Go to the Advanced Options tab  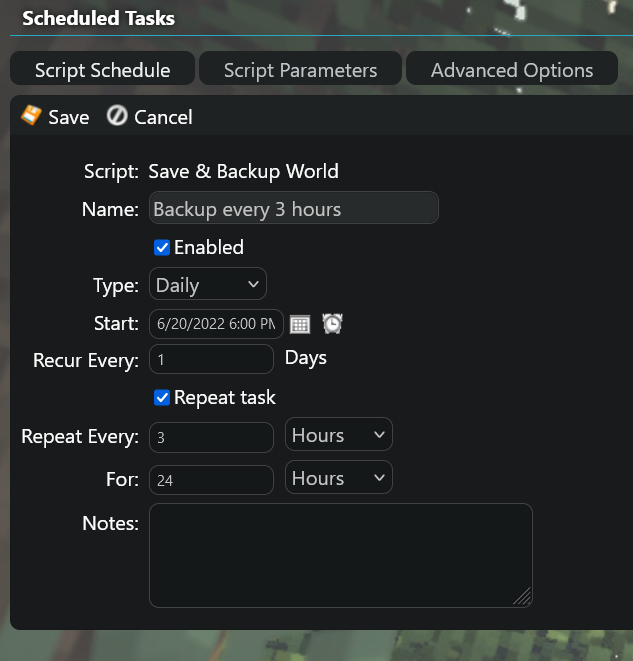tap(511, 70)
